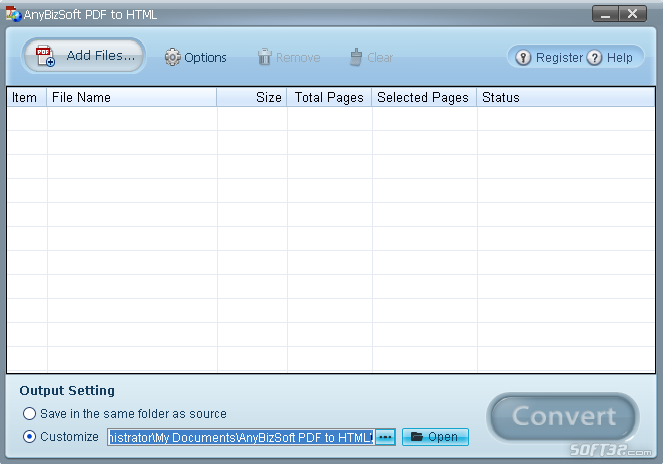Open the output folder
The image size is (663, 464).
pos(435,437)
